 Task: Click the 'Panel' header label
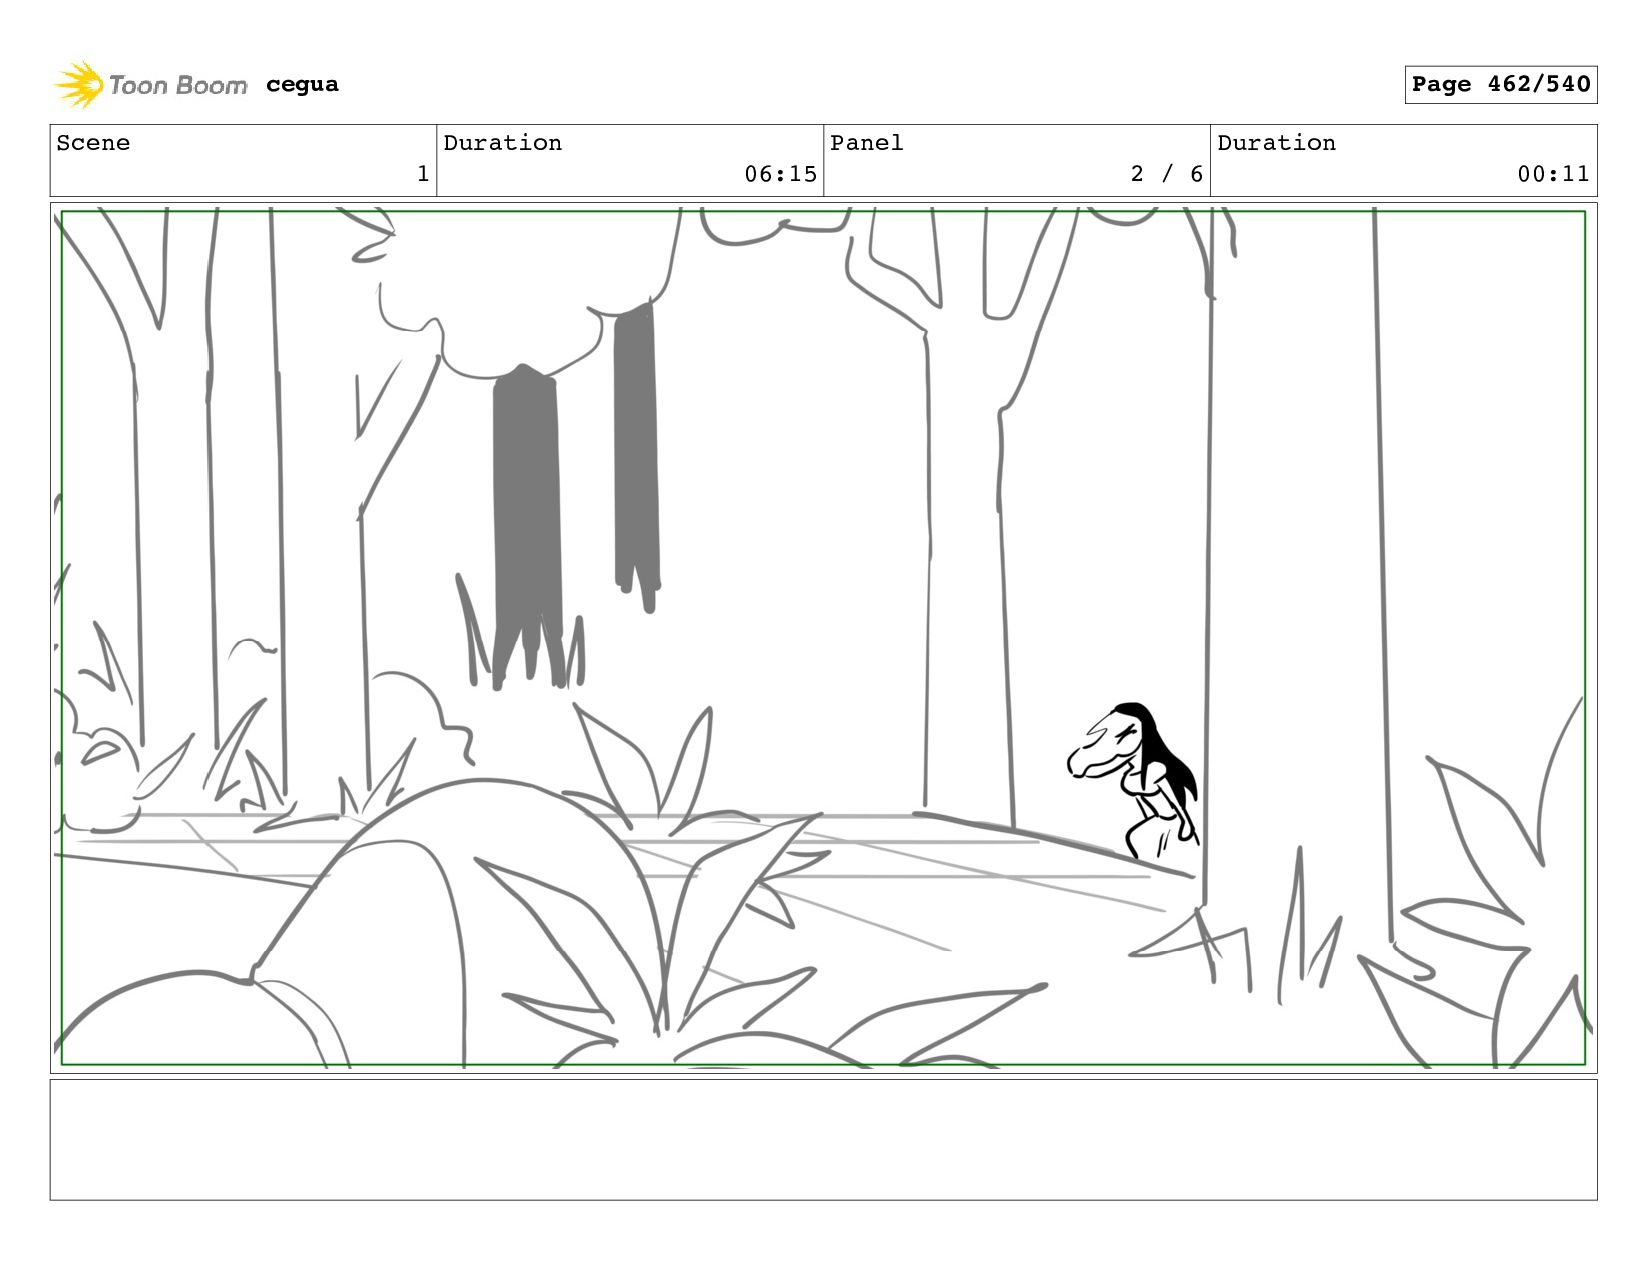(866, 143)
